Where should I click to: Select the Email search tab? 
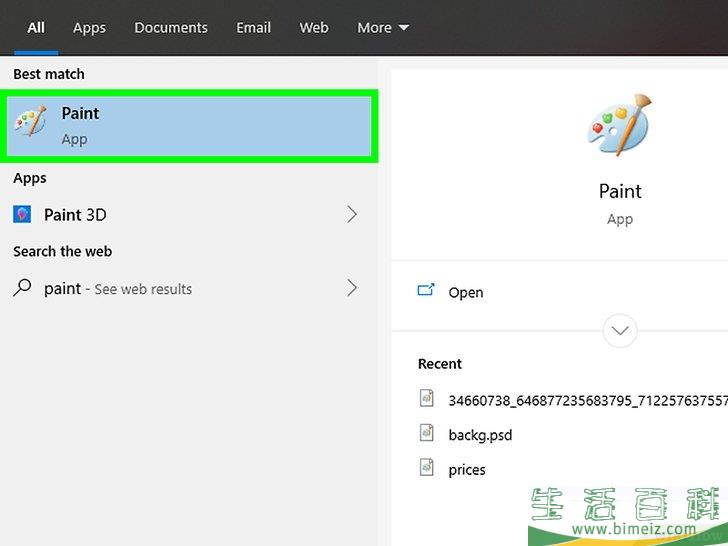(x=254, y=28)
